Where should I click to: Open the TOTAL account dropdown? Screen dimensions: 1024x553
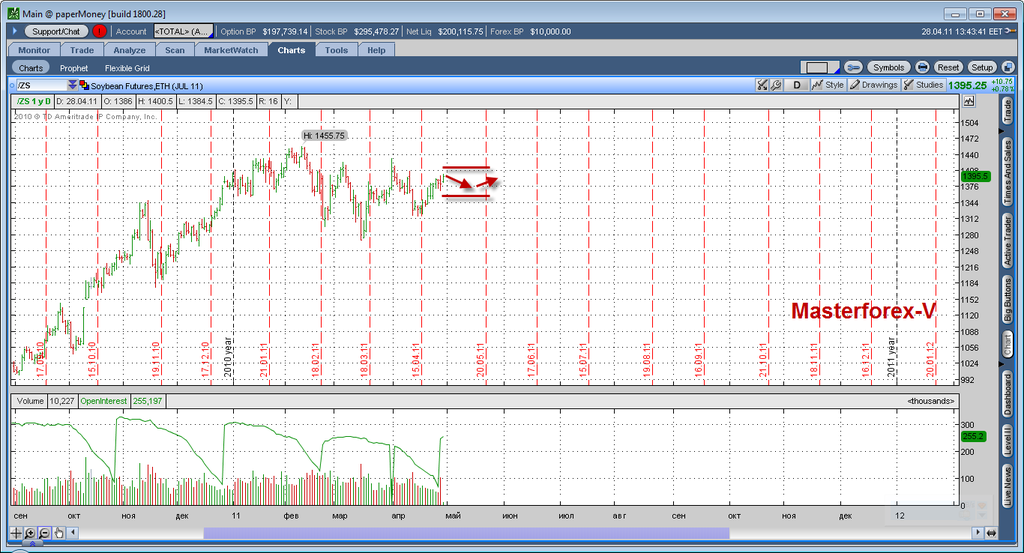(x=184, y=31)
